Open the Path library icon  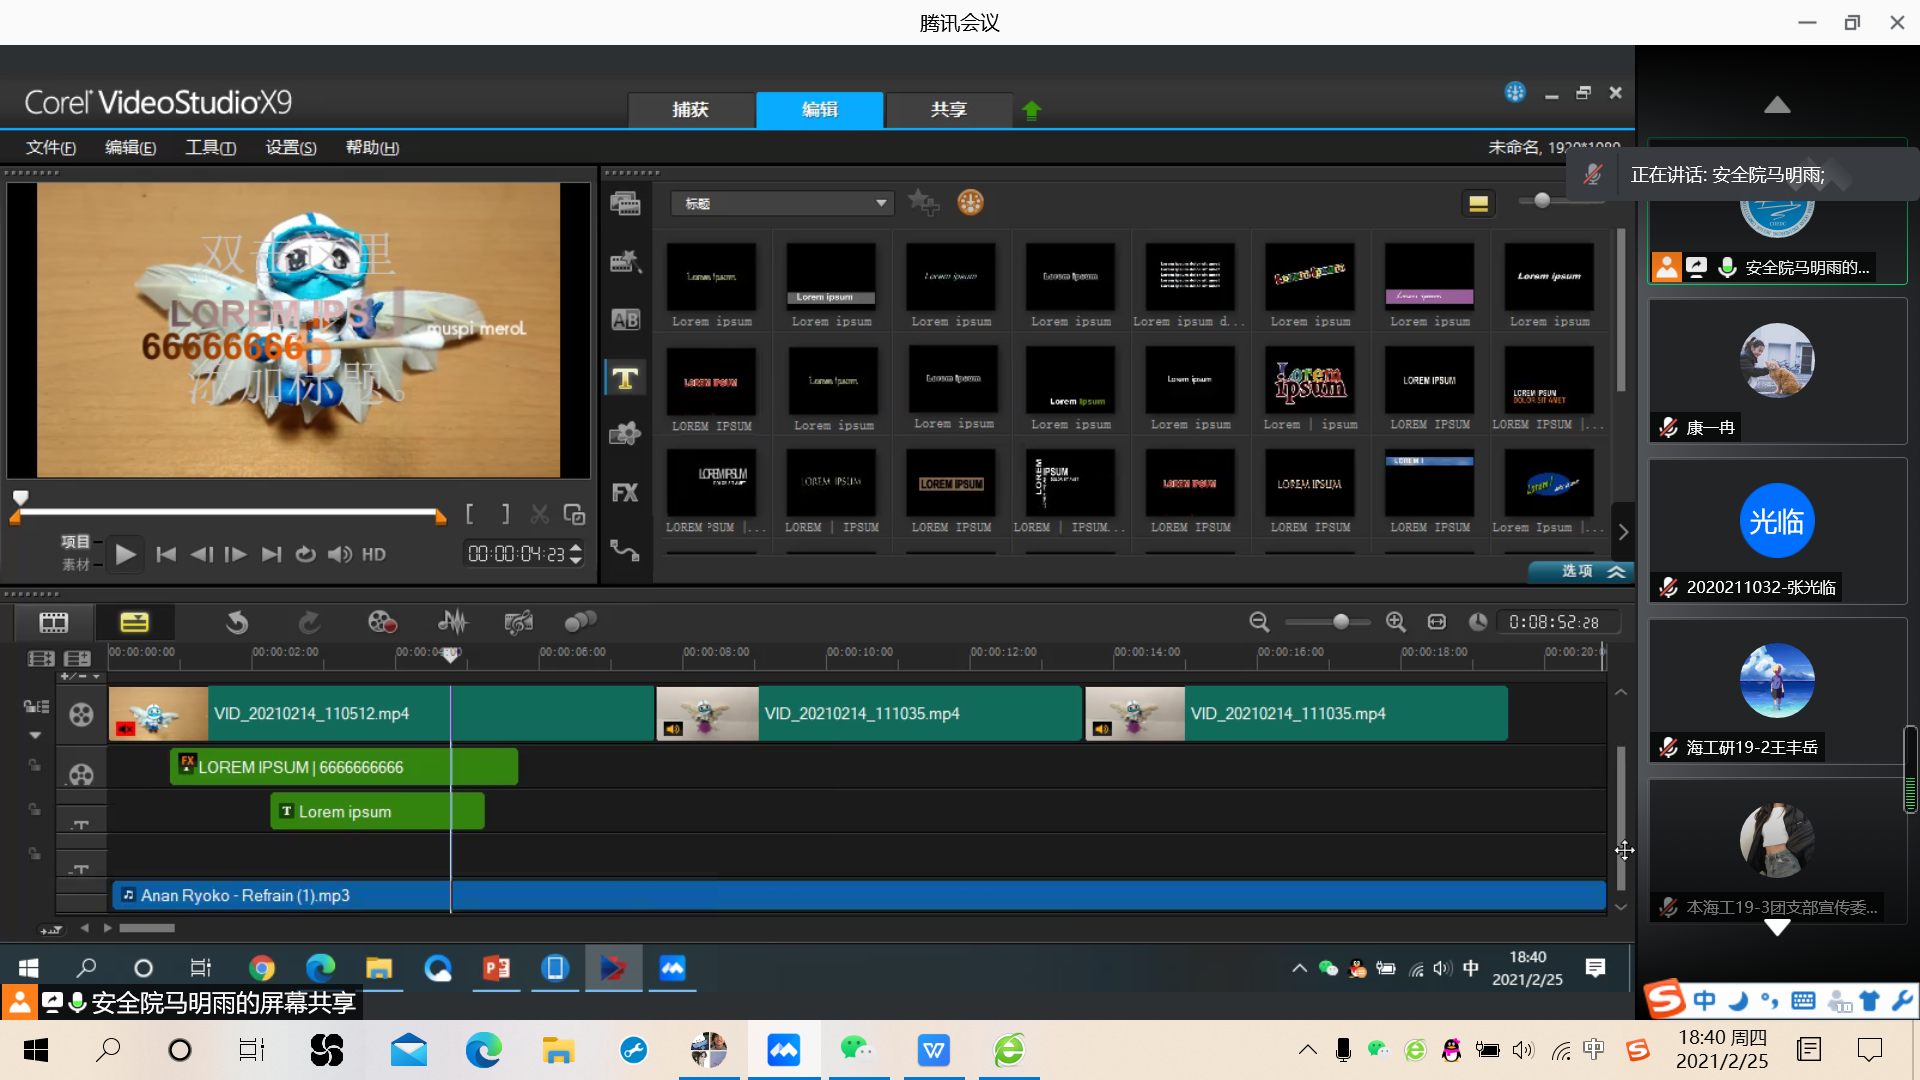pyautogui.click(x=625, y=550)
